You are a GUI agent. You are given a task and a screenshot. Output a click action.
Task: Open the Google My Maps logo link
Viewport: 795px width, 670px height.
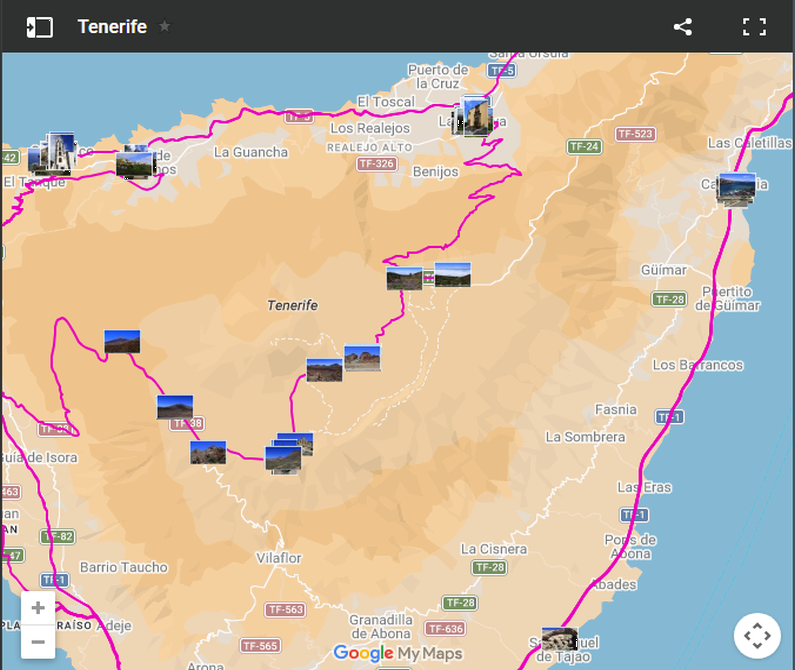(398, 653)
